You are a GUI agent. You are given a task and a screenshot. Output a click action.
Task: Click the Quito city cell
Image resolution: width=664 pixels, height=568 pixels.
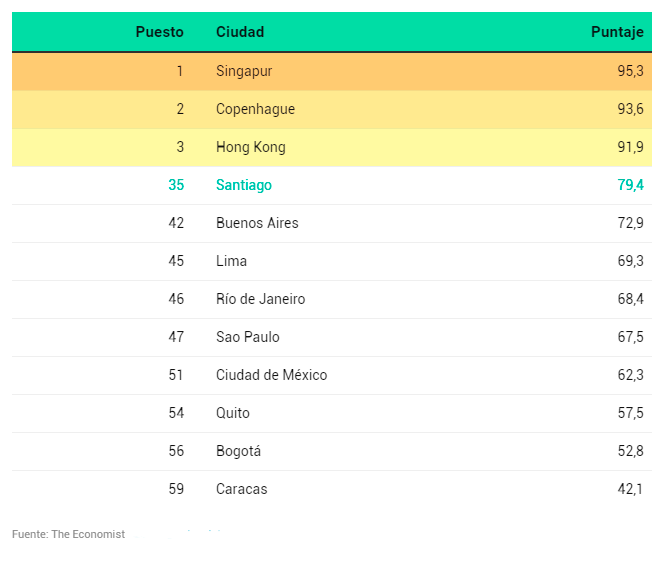[233, 413]
